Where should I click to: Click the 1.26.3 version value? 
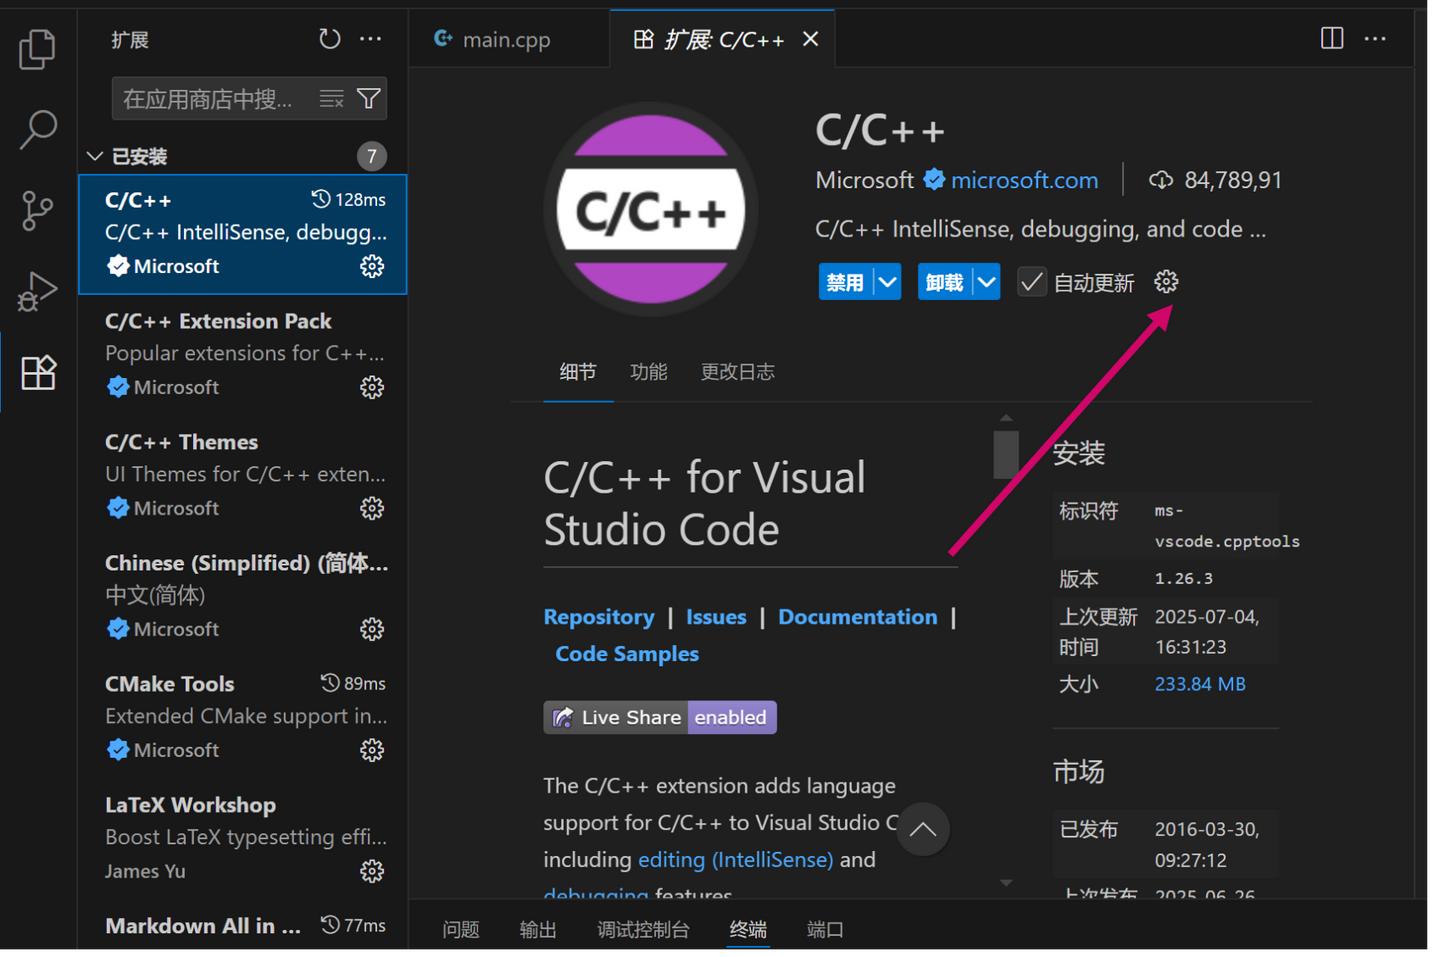tap(1184, 579)
